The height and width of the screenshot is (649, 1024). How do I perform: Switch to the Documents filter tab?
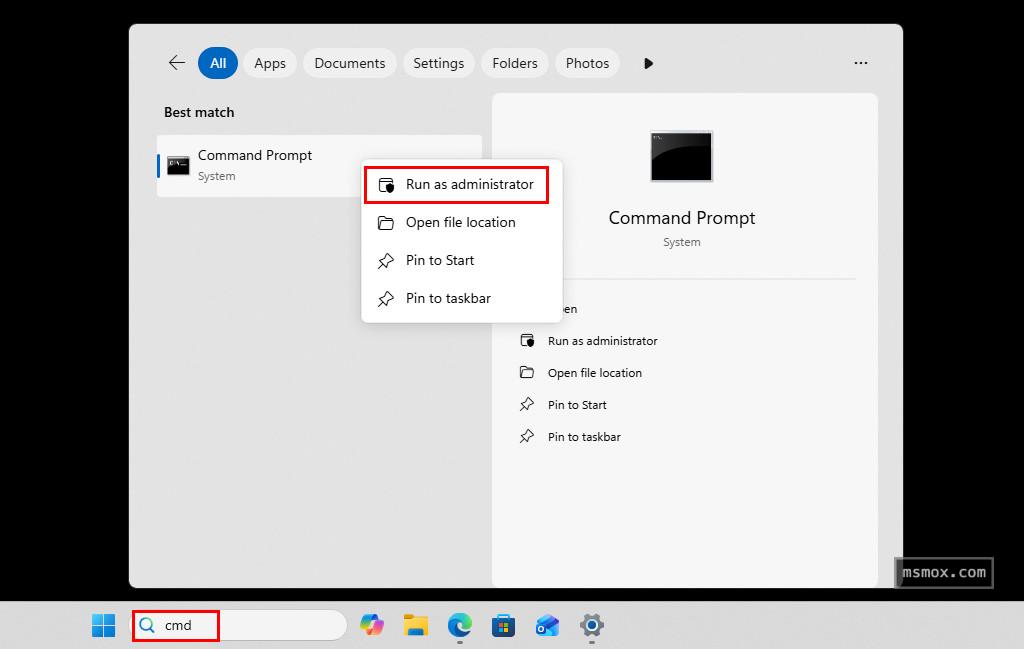pos(349,63)
